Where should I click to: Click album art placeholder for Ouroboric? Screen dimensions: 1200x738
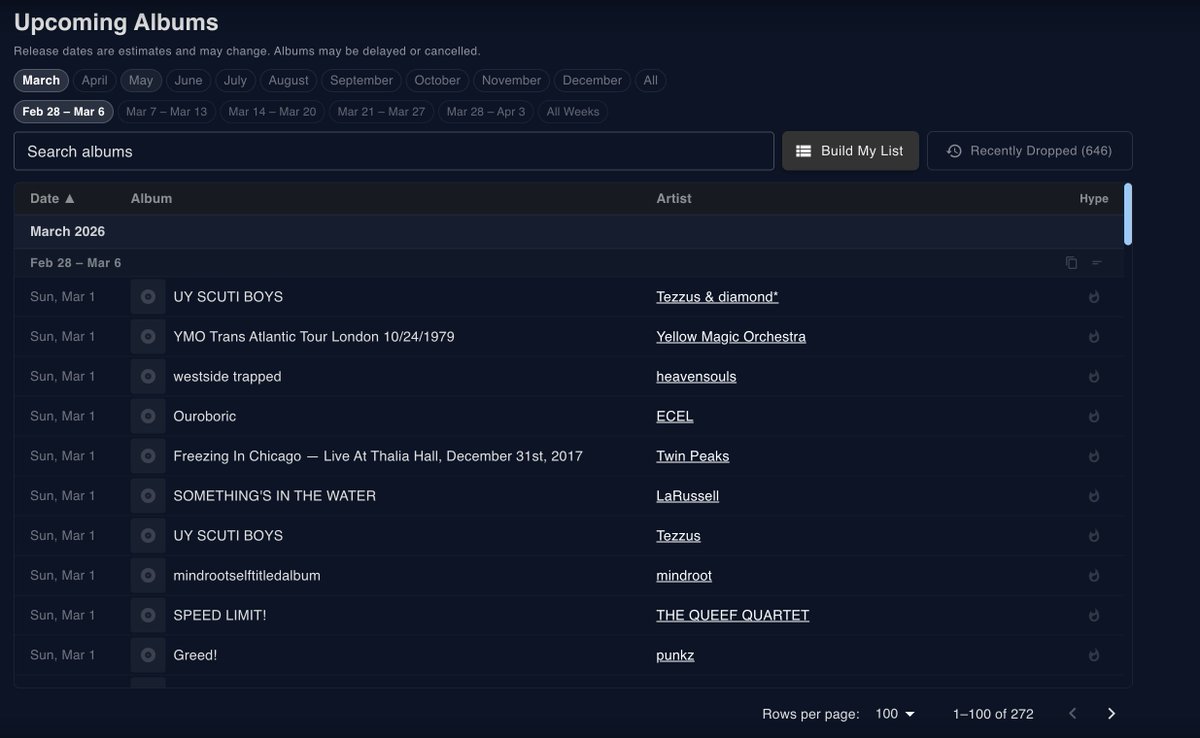pyautogui.click(x=148, y=416)
